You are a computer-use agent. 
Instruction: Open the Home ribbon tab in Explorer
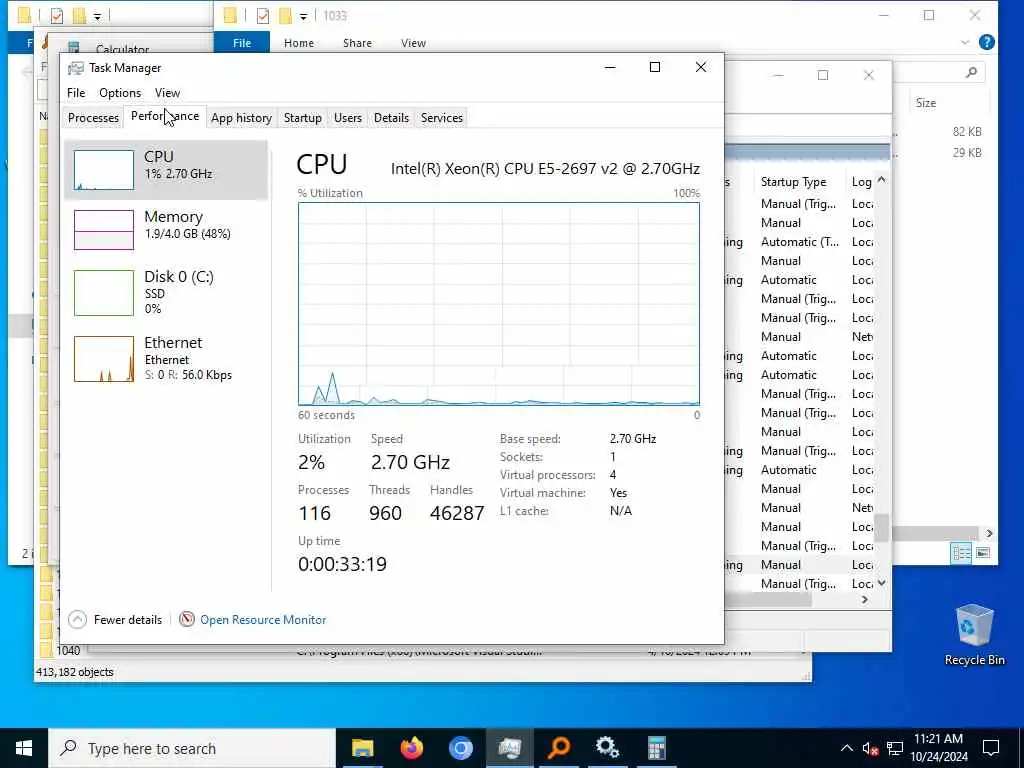(298, 43)
